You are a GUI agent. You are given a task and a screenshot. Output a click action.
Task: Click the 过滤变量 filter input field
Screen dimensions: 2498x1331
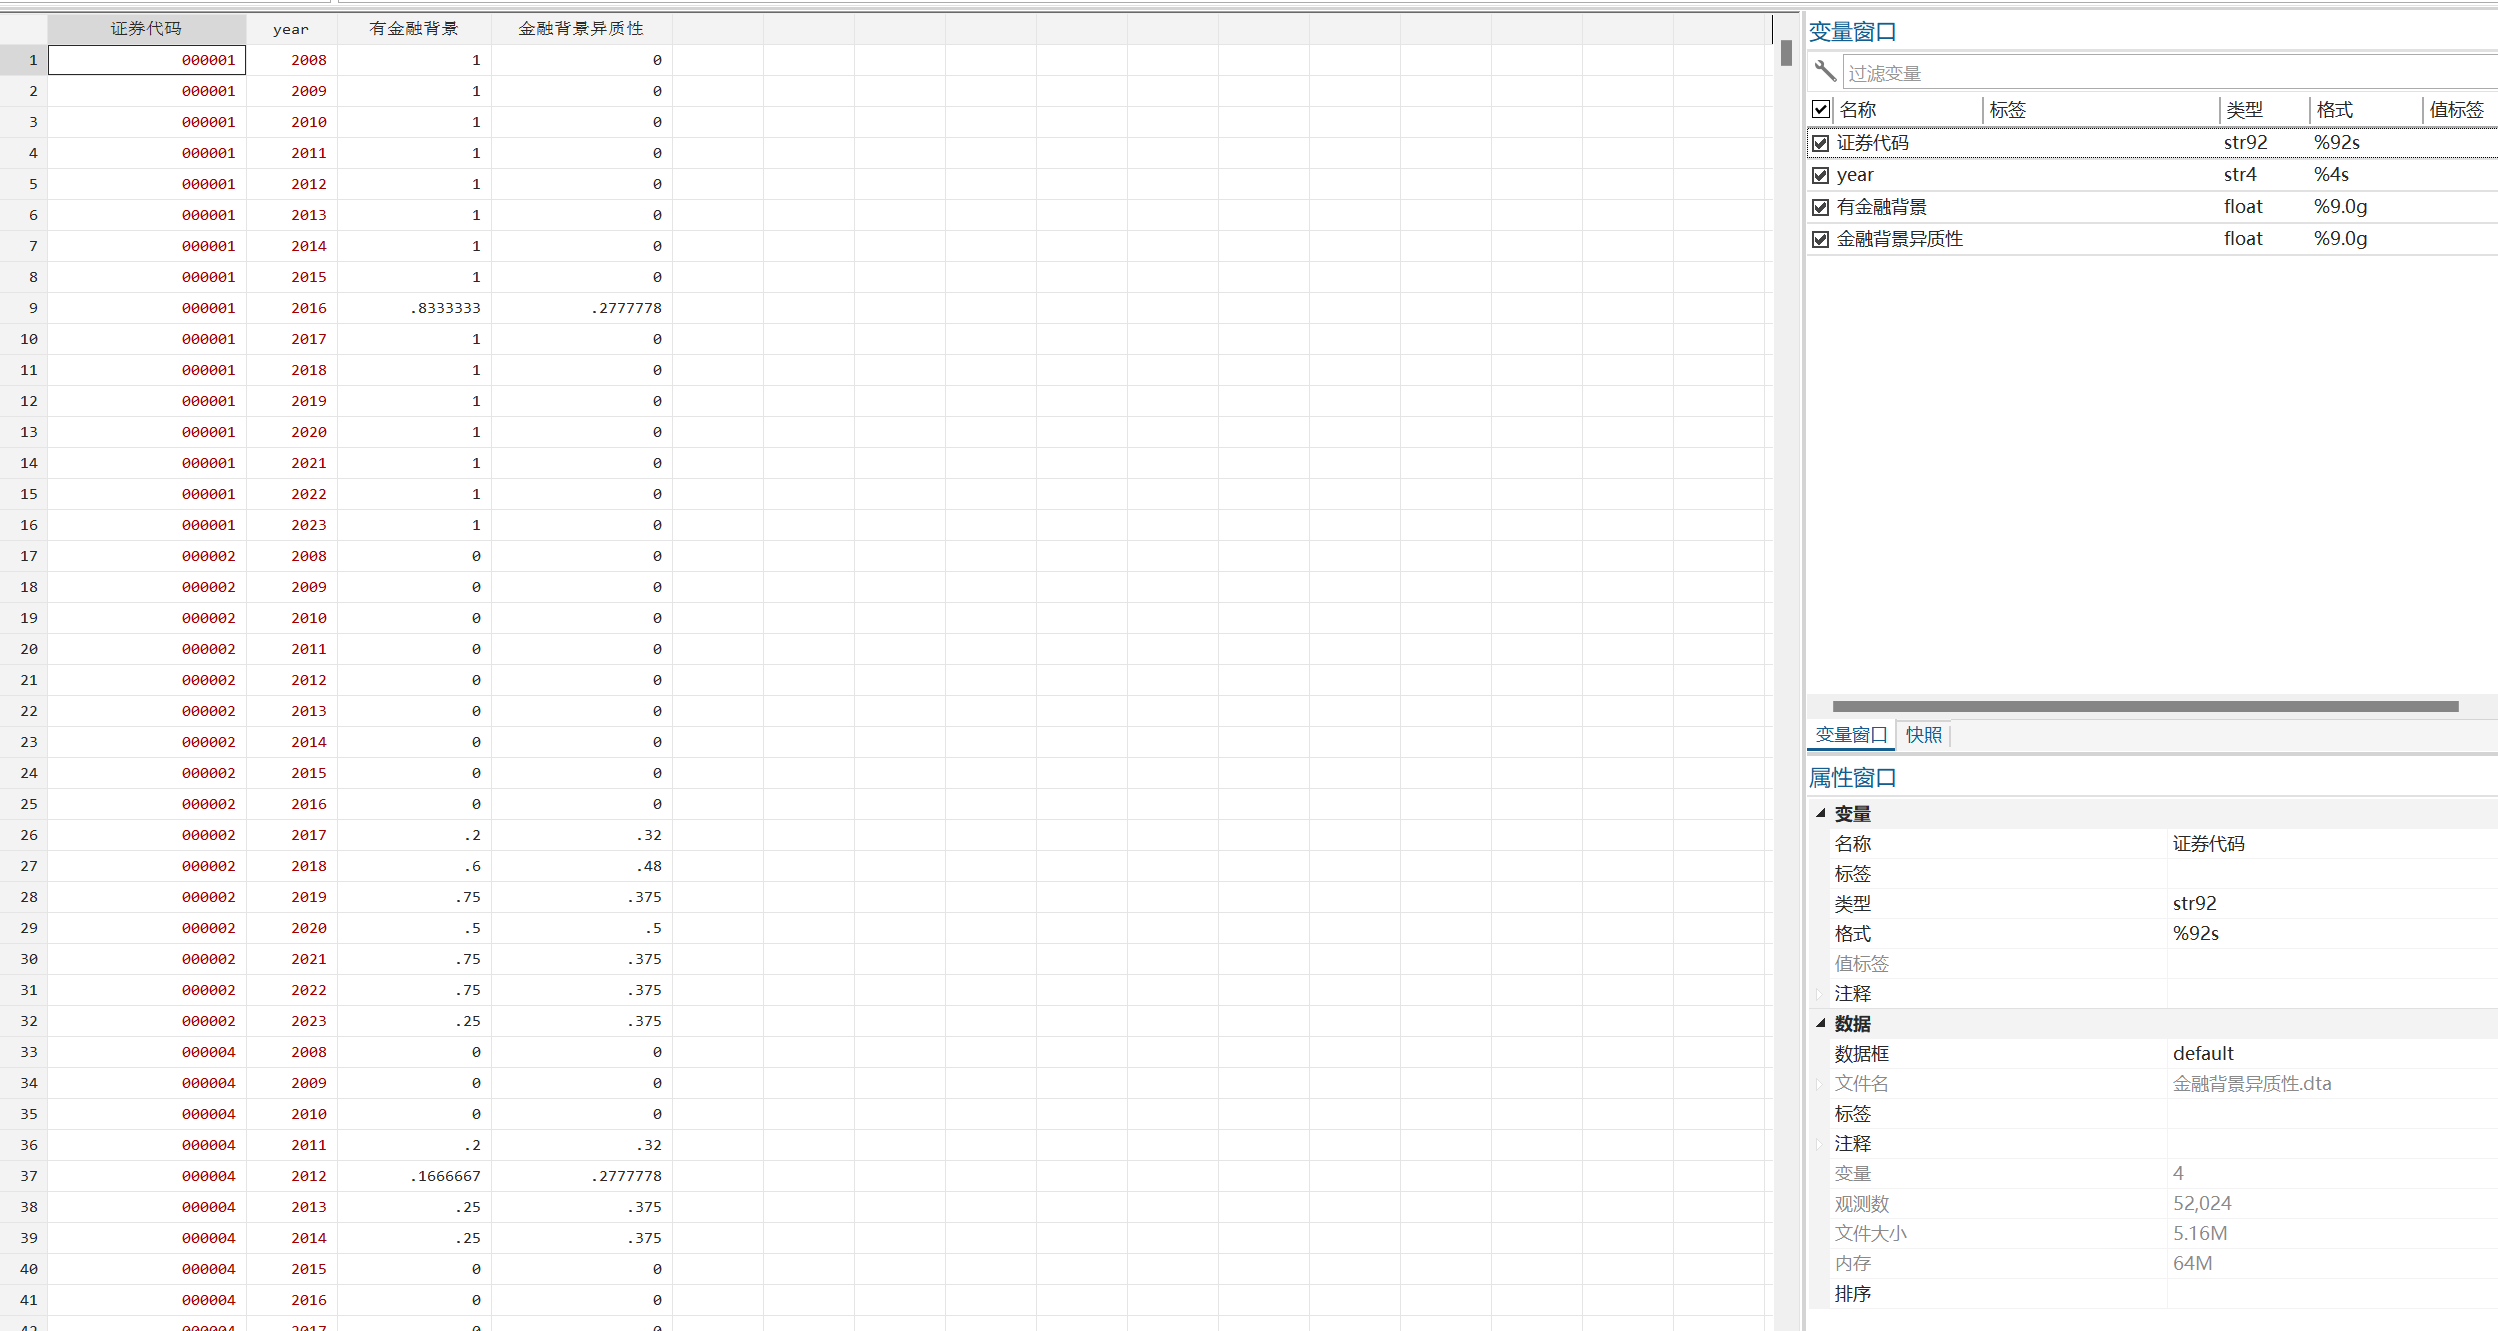click(x=2160, y=73)
